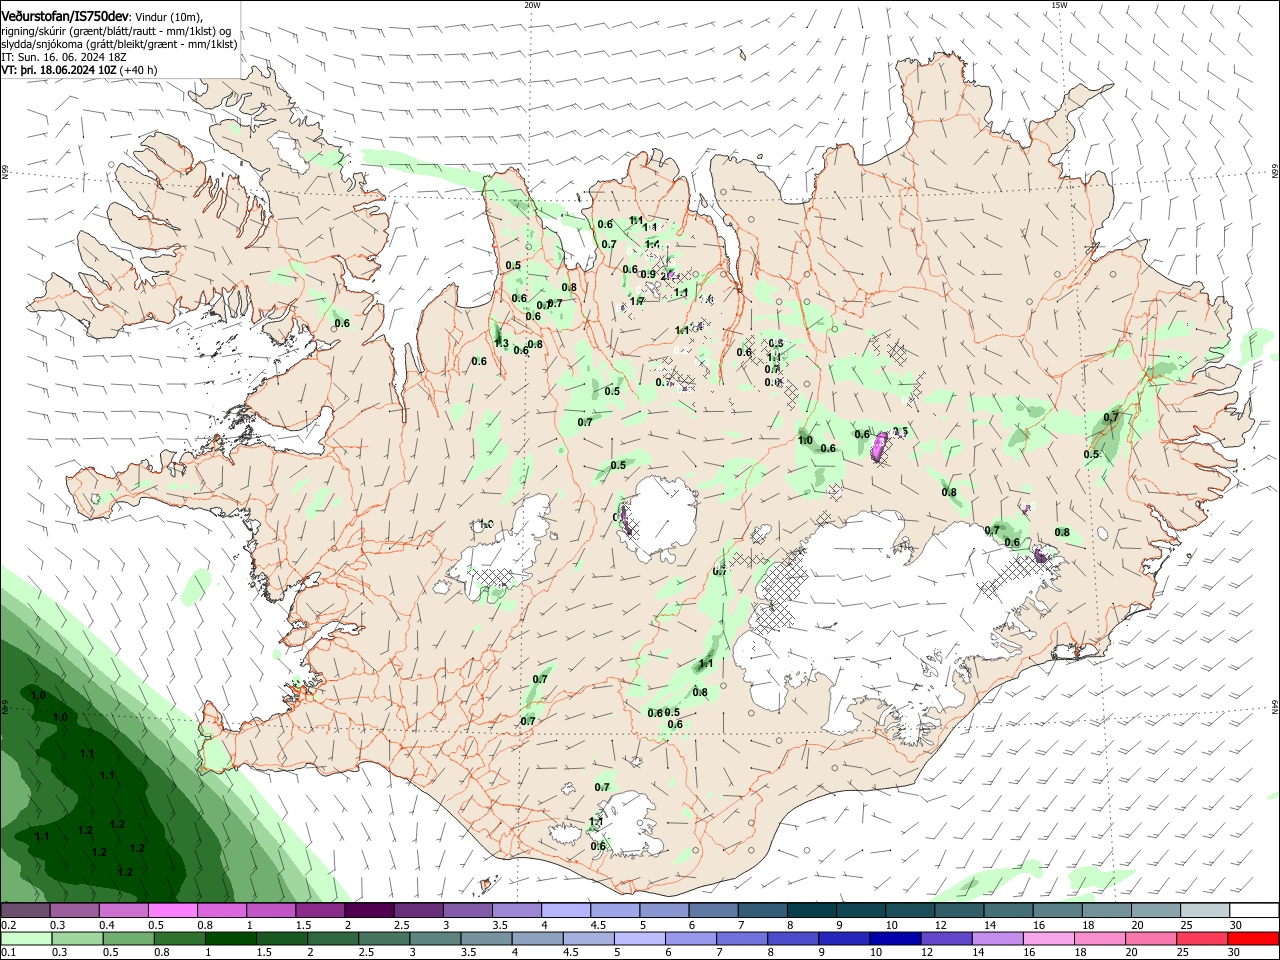This screenshot has width=1280, height=960.
Task: Click the '0.9' precipitation value on the map
Action: tap(648, 274)
